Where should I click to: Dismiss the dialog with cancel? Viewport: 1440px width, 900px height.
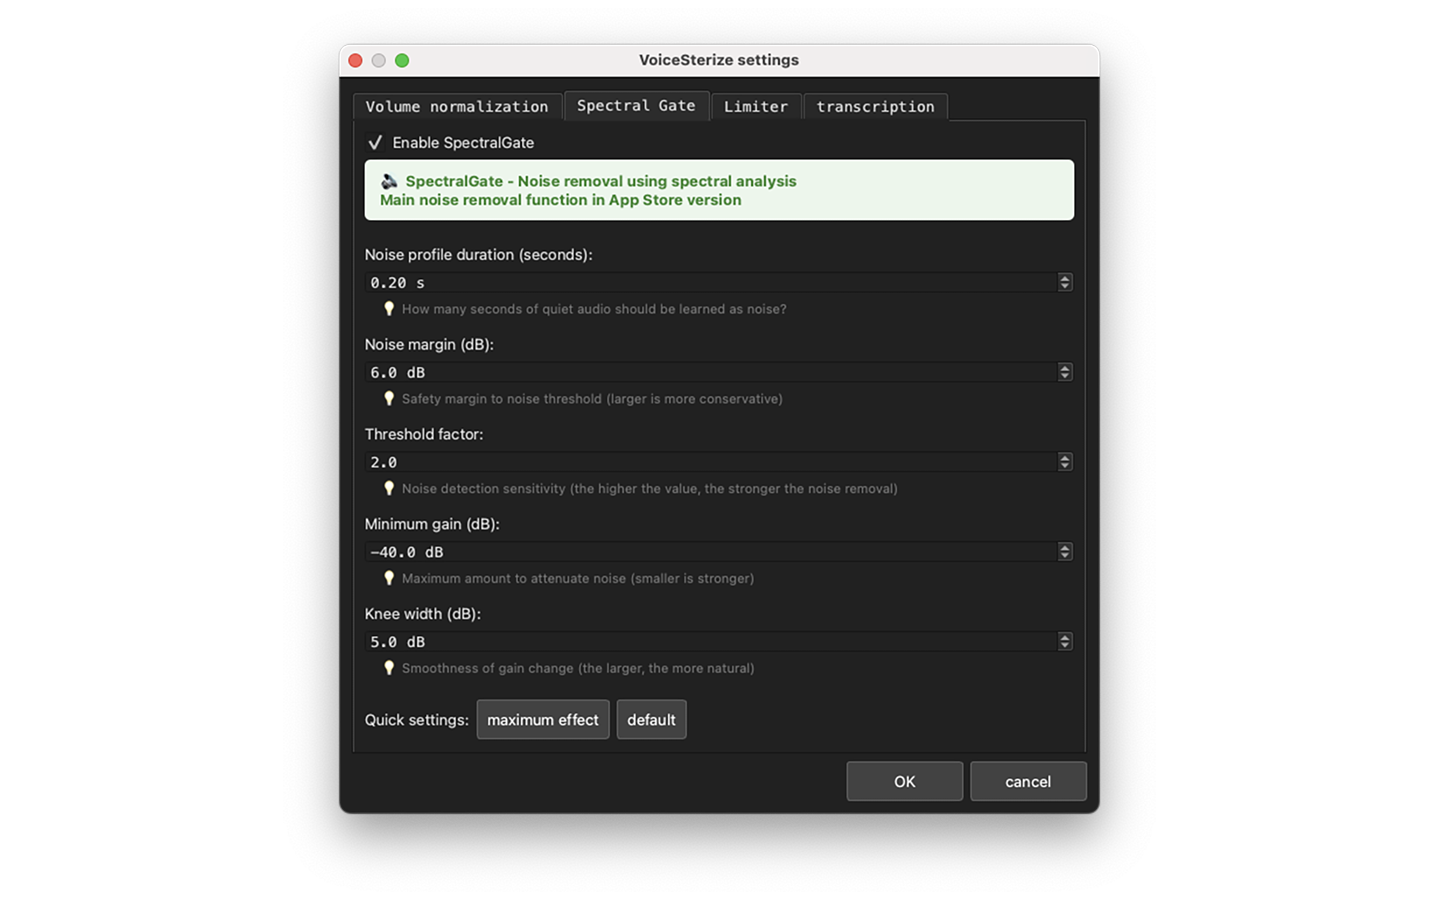(x=1028, y=781)
